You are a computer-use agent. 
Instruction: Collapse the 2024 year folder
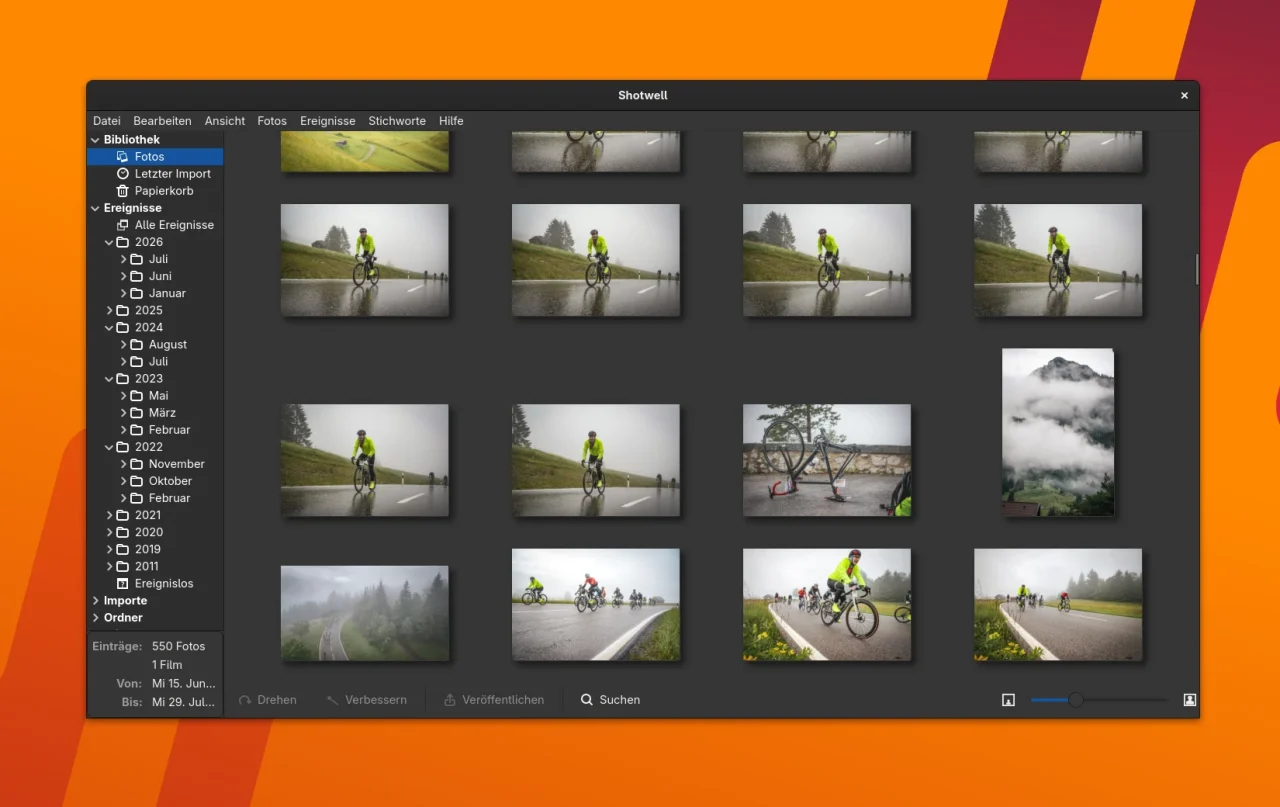point(109,327)
